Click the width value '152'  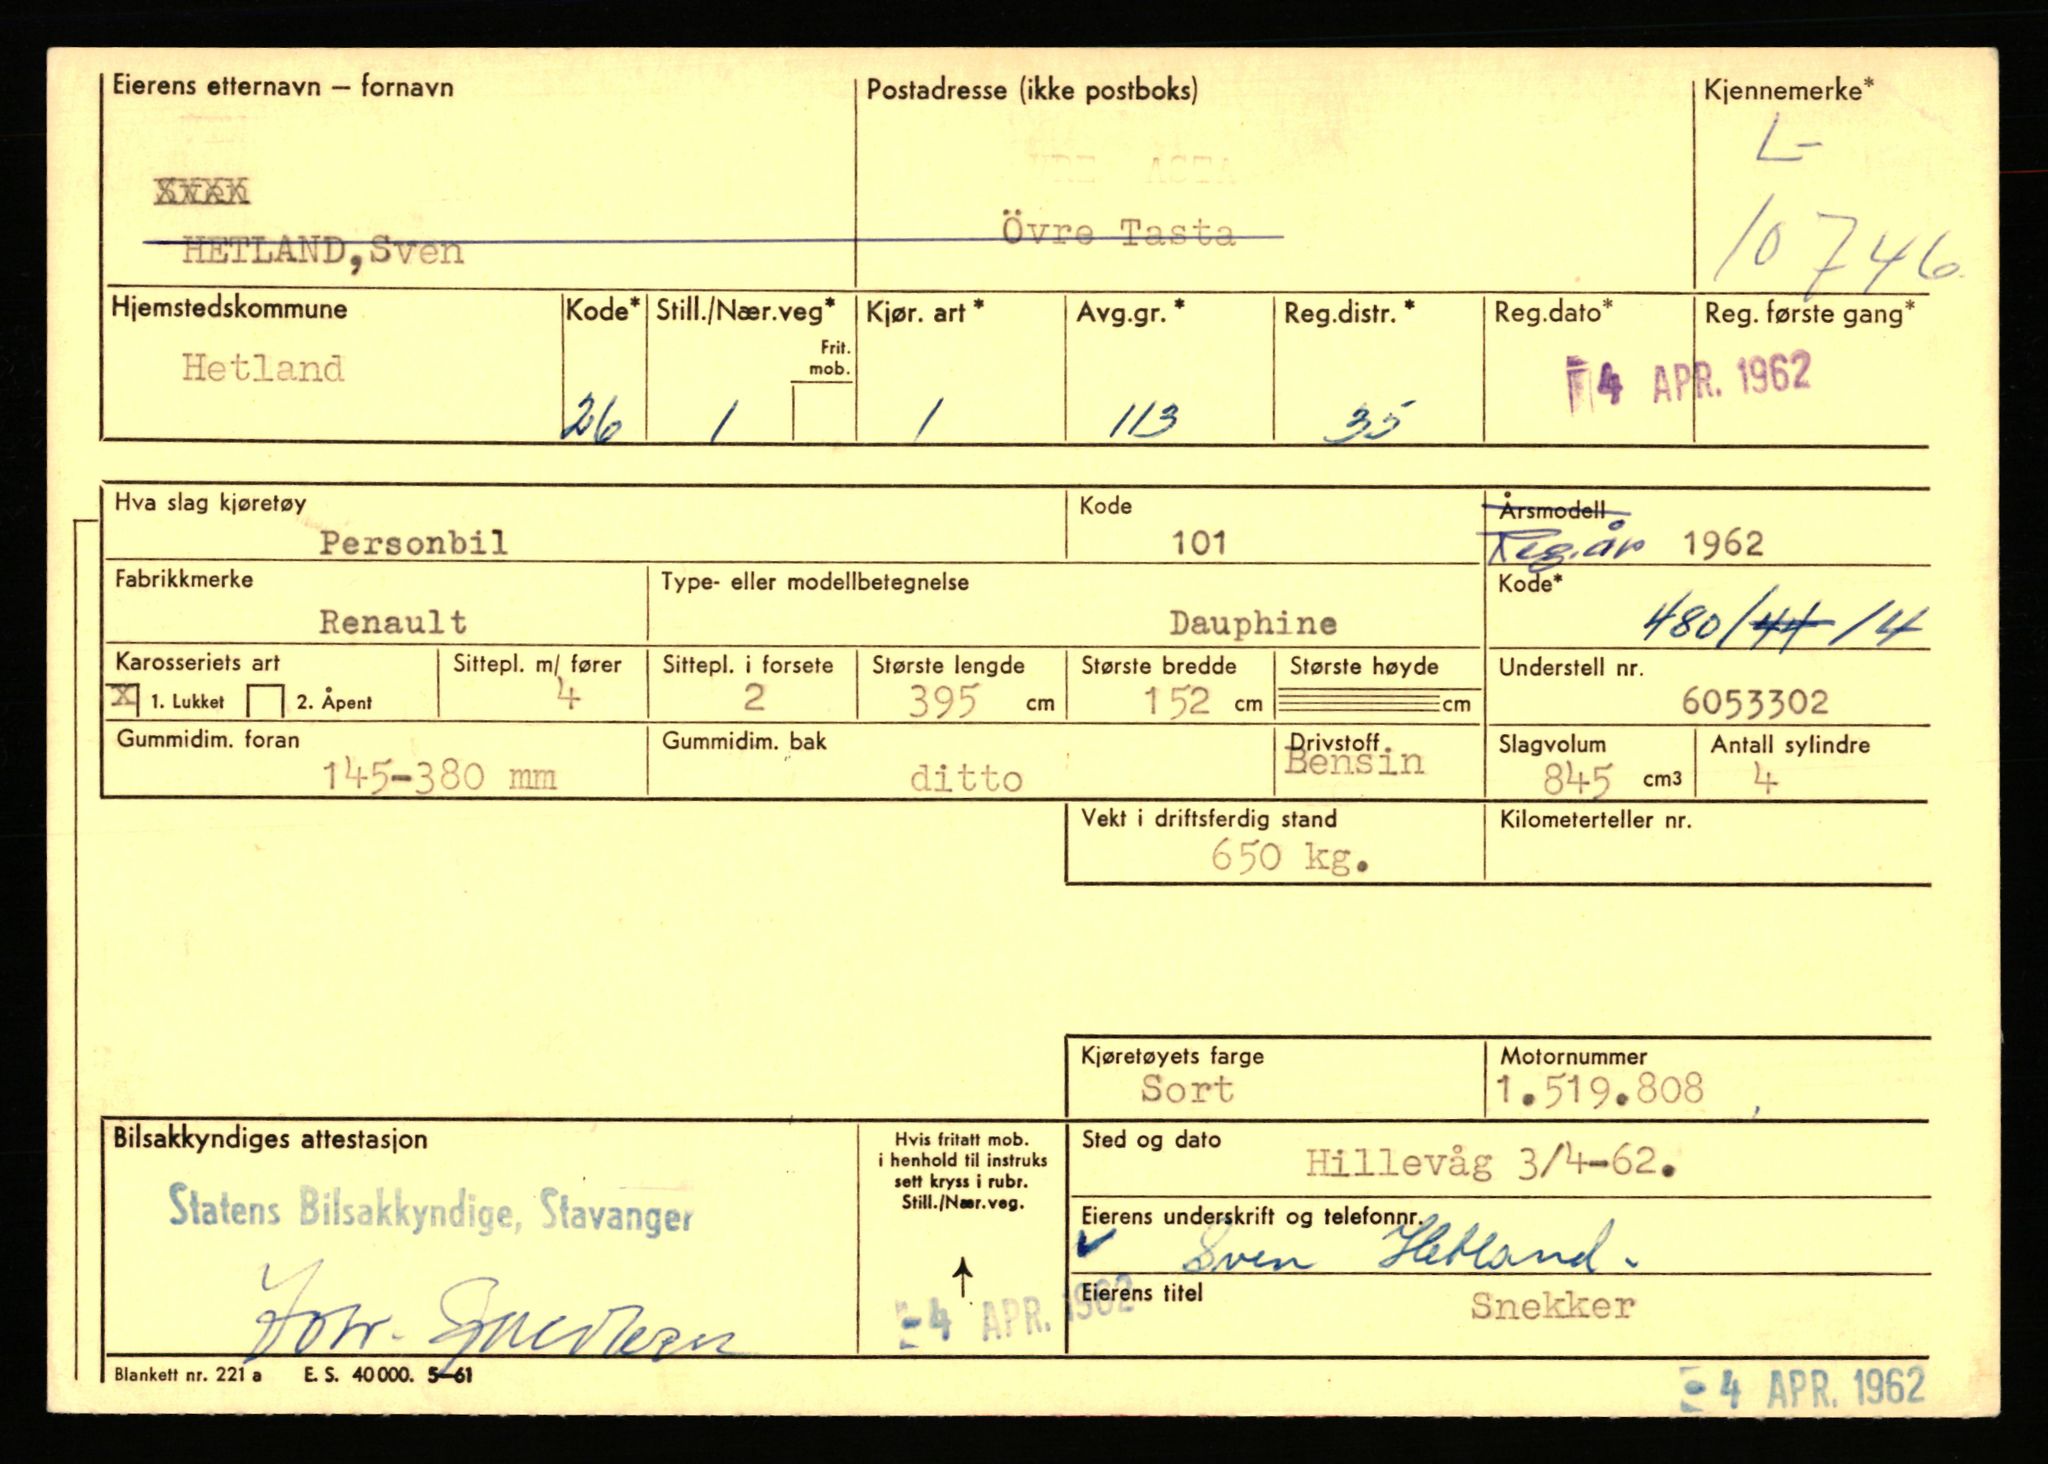1177,702
